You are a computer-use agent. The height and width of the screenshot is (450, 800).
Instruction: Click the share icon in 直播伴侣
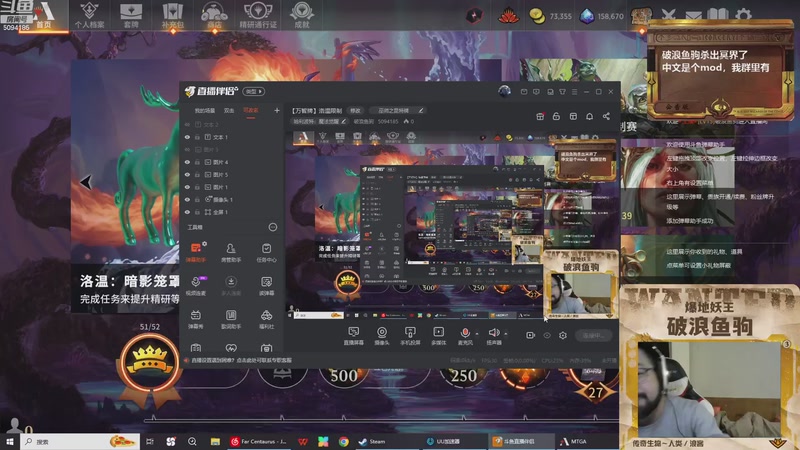pyautogui.click(x=606, y=116)
